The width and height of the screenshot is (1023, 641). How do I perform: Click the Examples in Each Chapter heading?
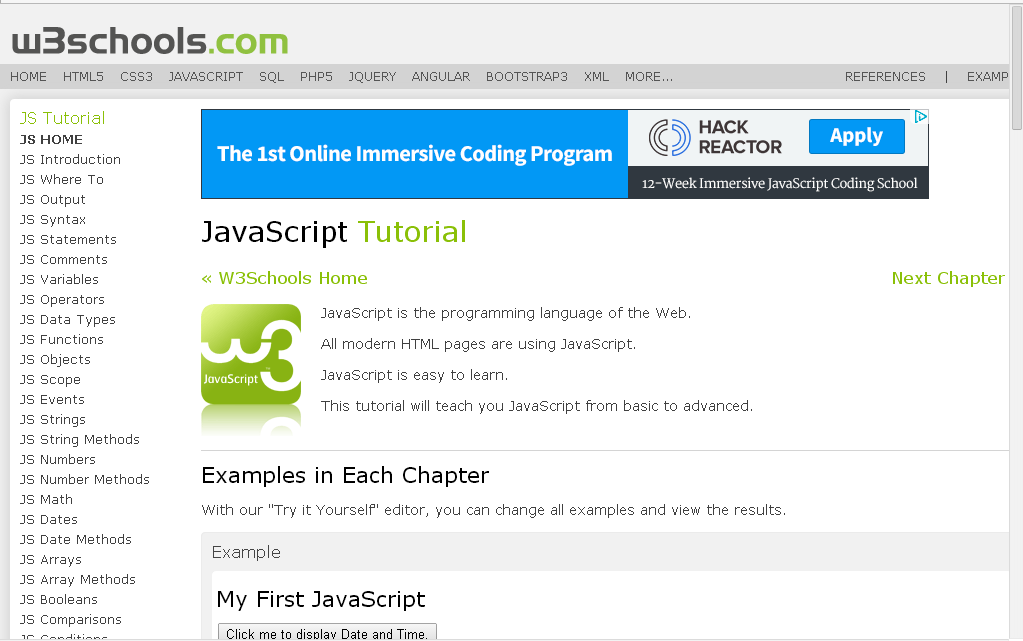(x=345, y=475)
